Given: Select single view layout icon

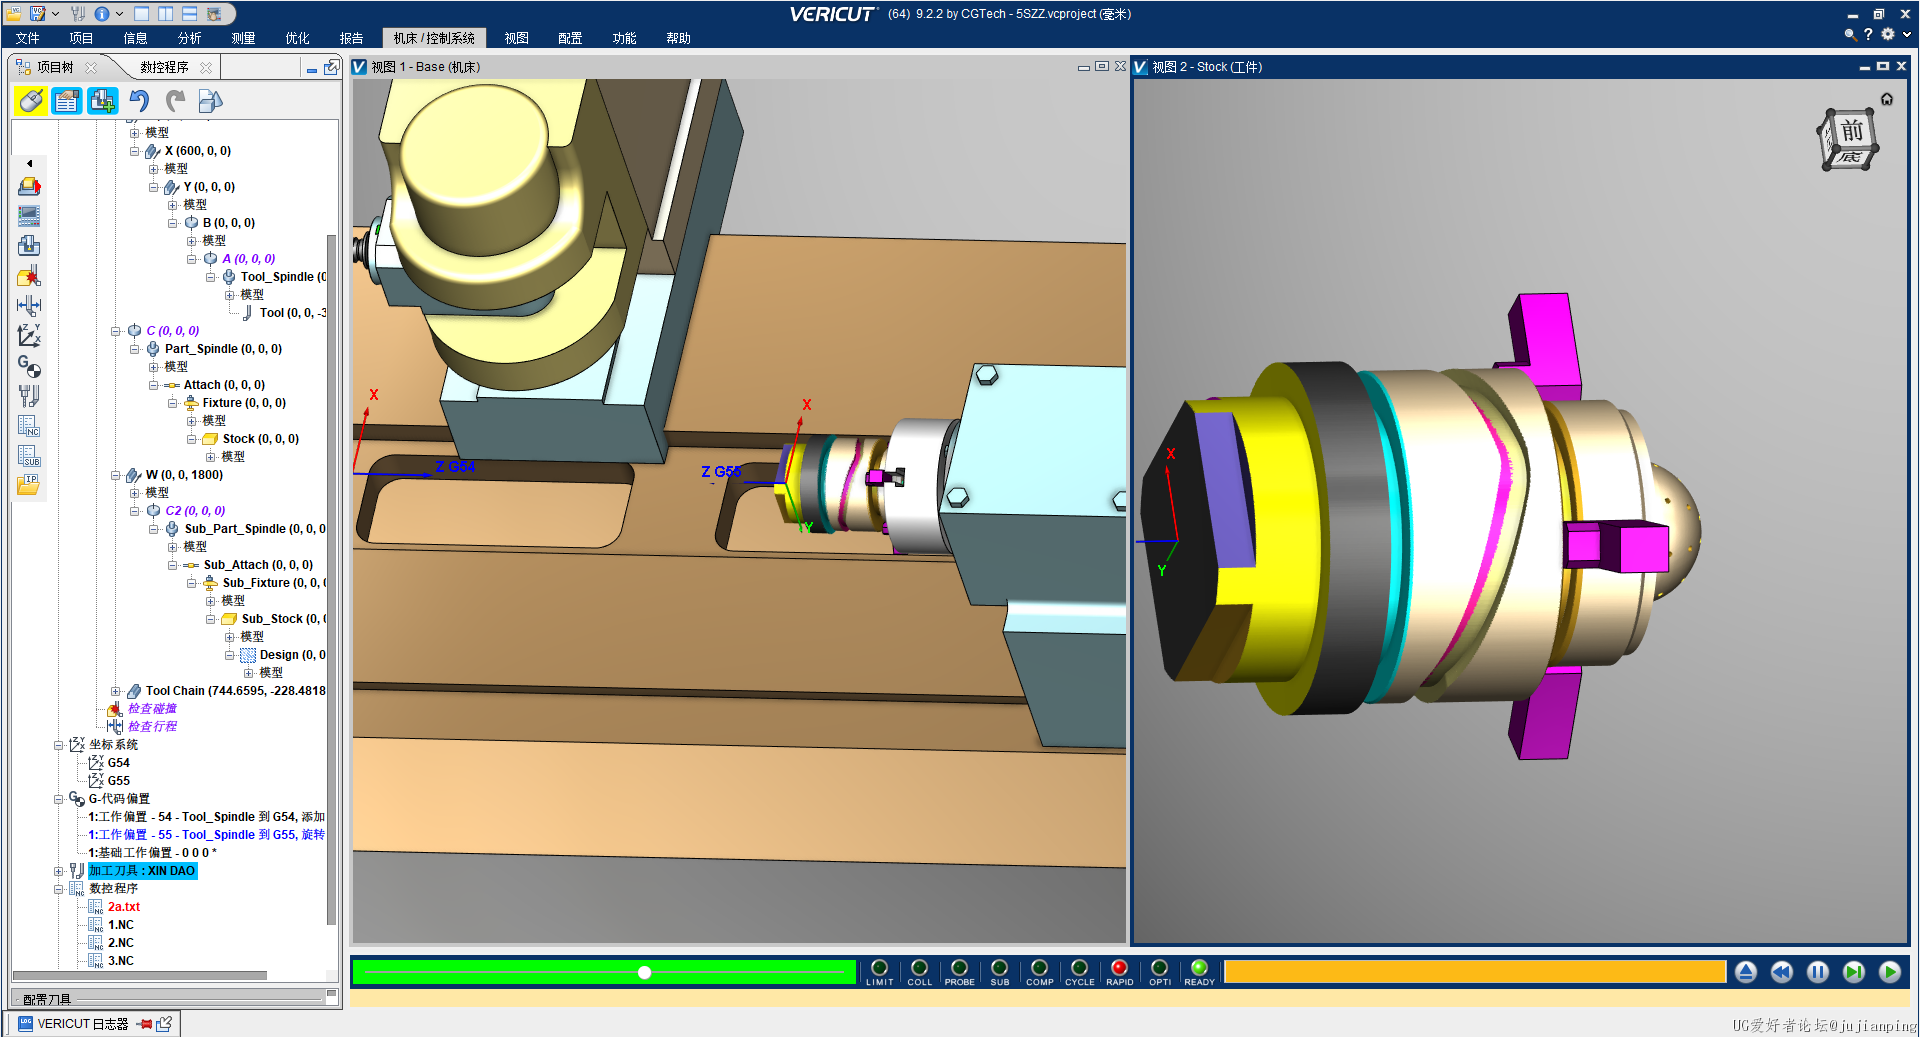Looking at the screenshot, I should coord(142,14).
